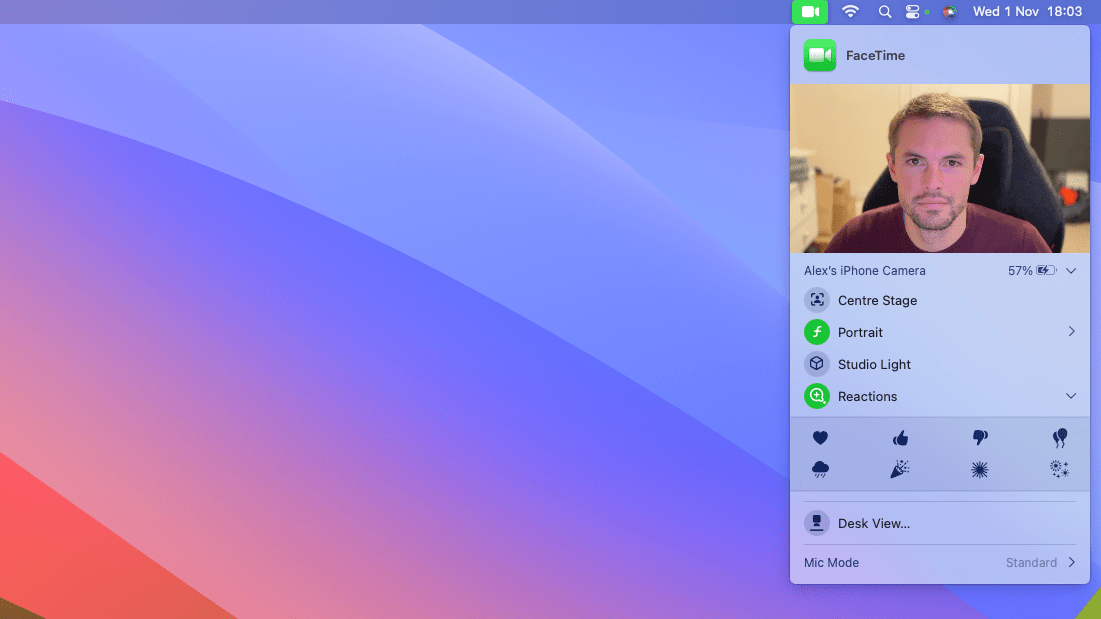Click the green FaceTime camera menu bar icon
Screen dimensions: 1101x619
[x=809, y=12]
